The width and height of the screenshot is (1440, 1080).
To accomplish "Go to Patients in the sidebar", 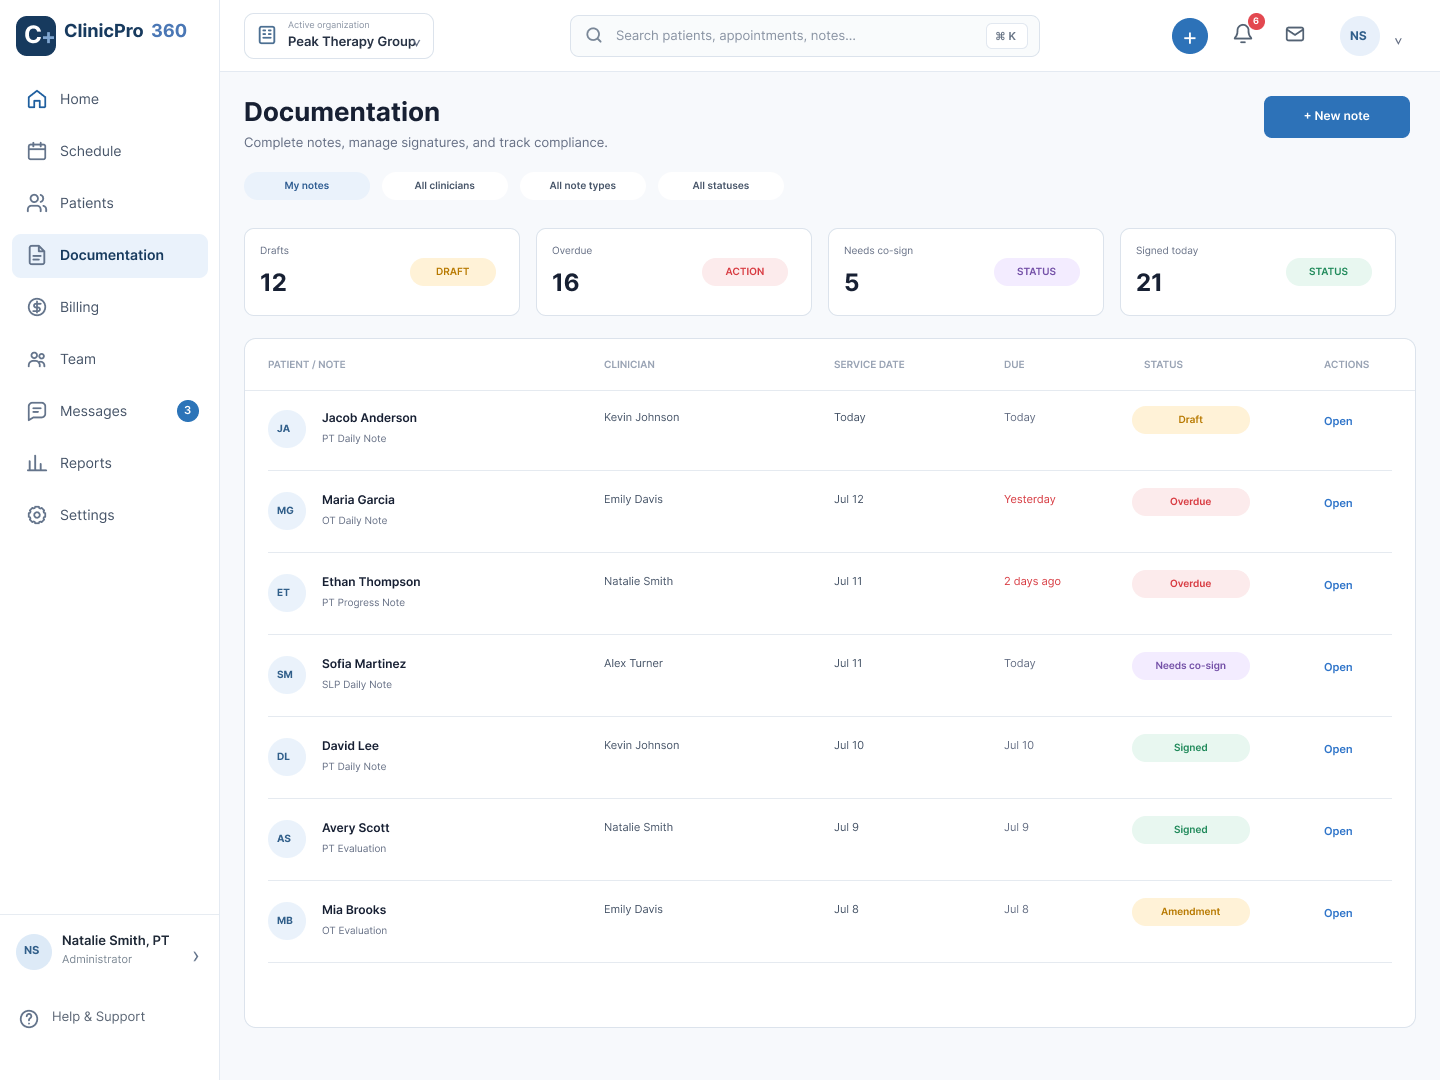I will [110, 203].
